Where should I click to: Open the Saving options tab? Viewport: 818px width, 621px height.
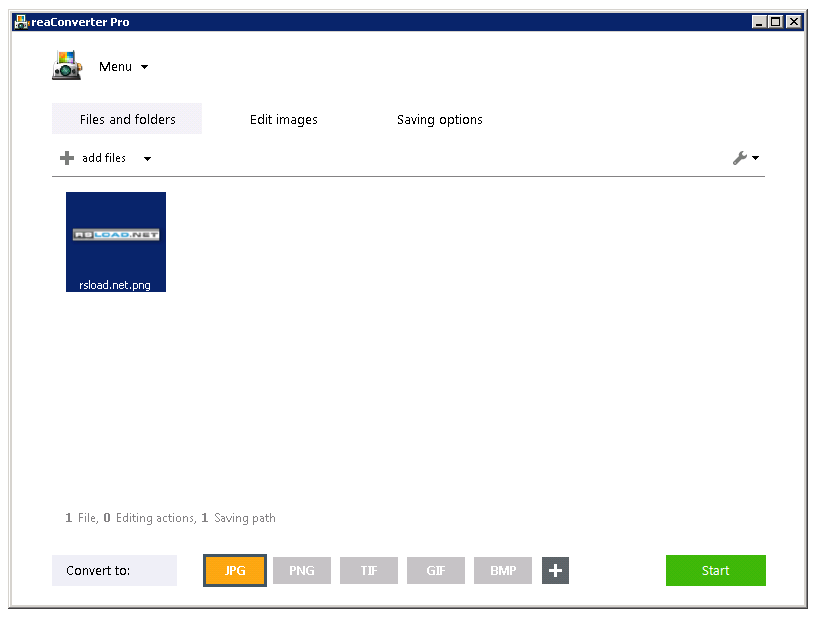tap(439, 118)
